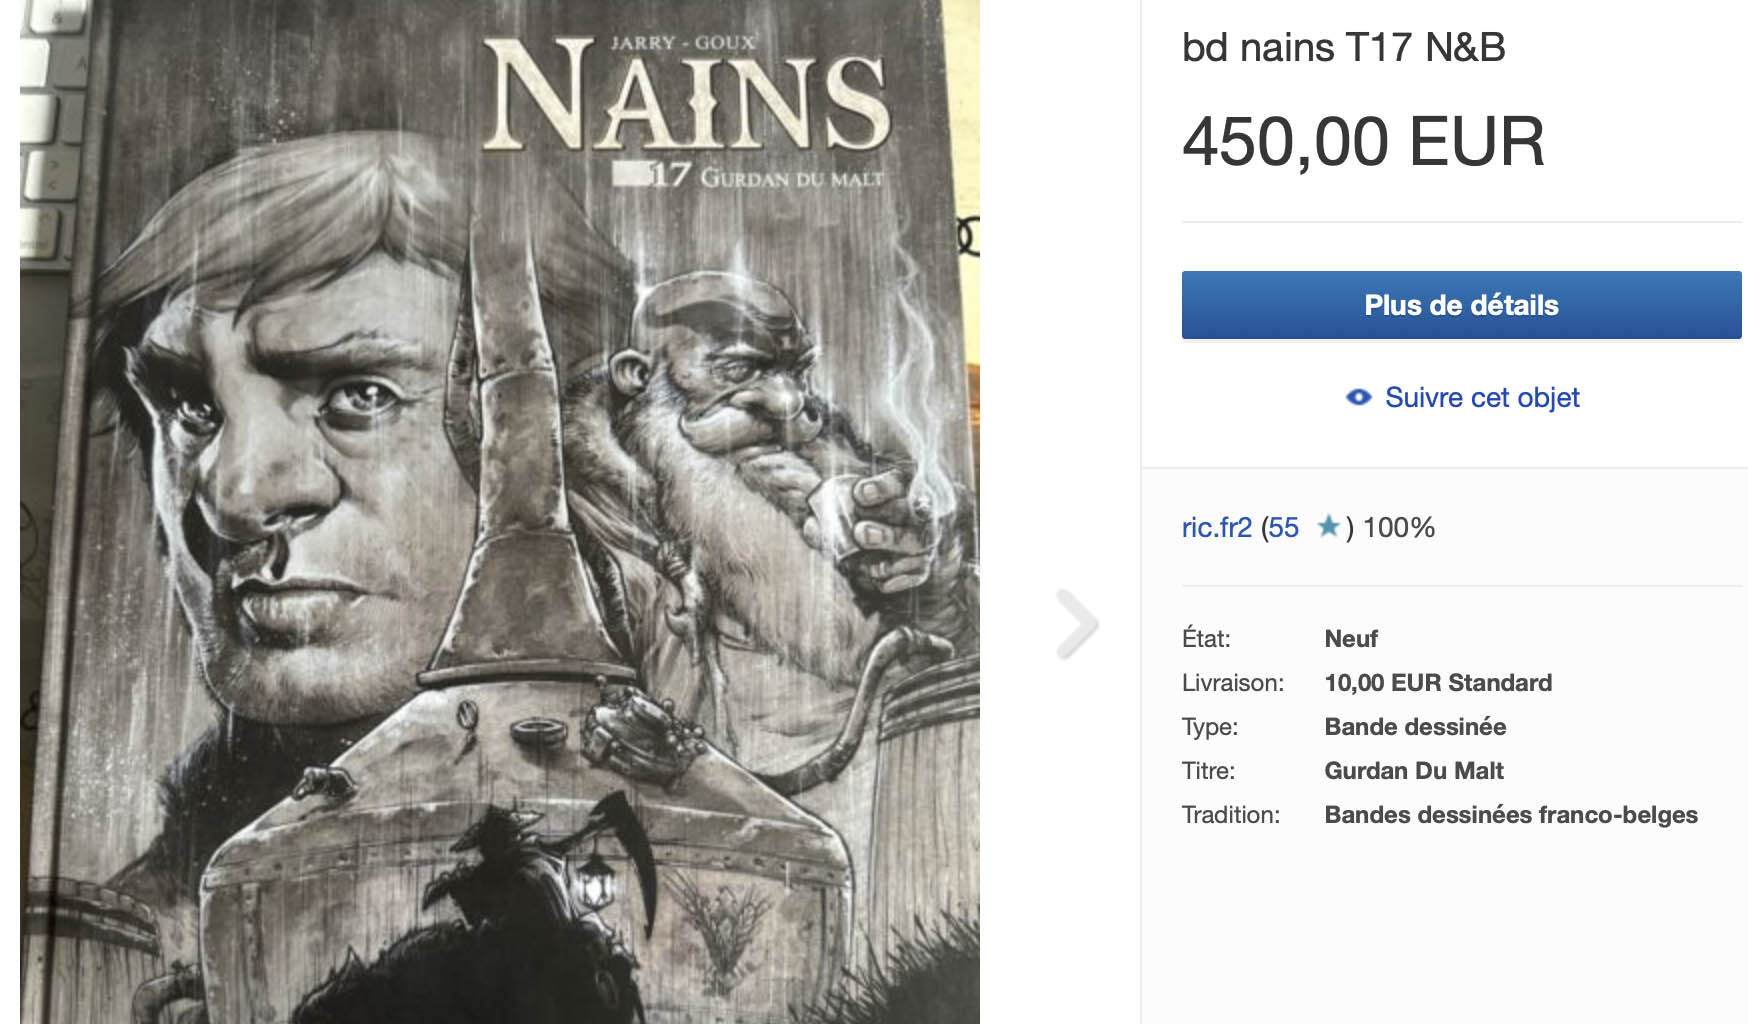Click the 100% positive feedback rating

click(x=1398, y=527)
